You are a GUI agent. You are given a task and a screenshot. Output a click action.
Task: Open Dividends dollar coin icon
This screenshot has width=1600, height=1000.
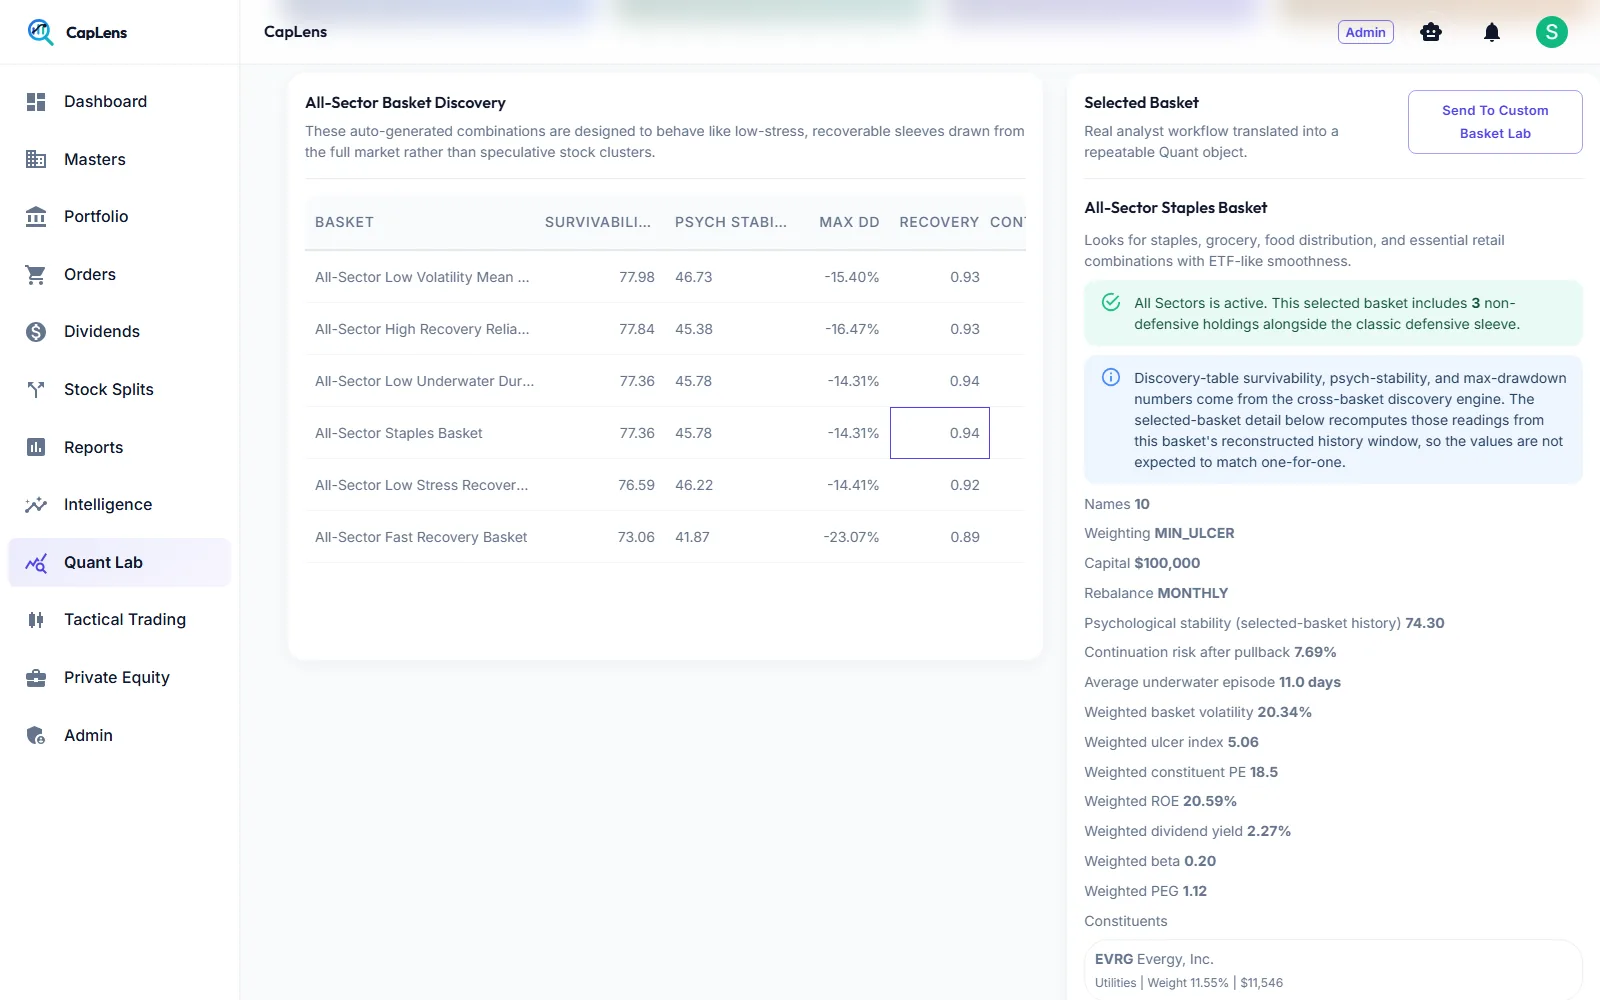(x=36, y=332)
